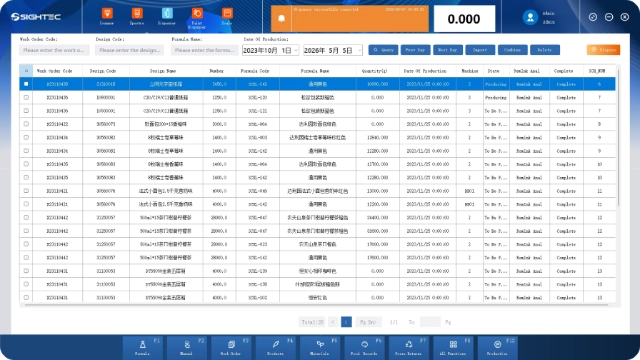
Task: Click the Machine column header
Action: click(x=470, y=71)
